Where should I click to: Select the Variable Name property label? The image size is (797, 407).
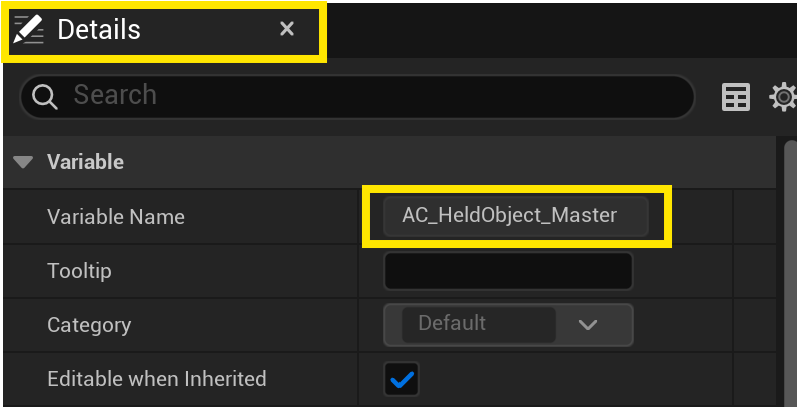[116, 216]
